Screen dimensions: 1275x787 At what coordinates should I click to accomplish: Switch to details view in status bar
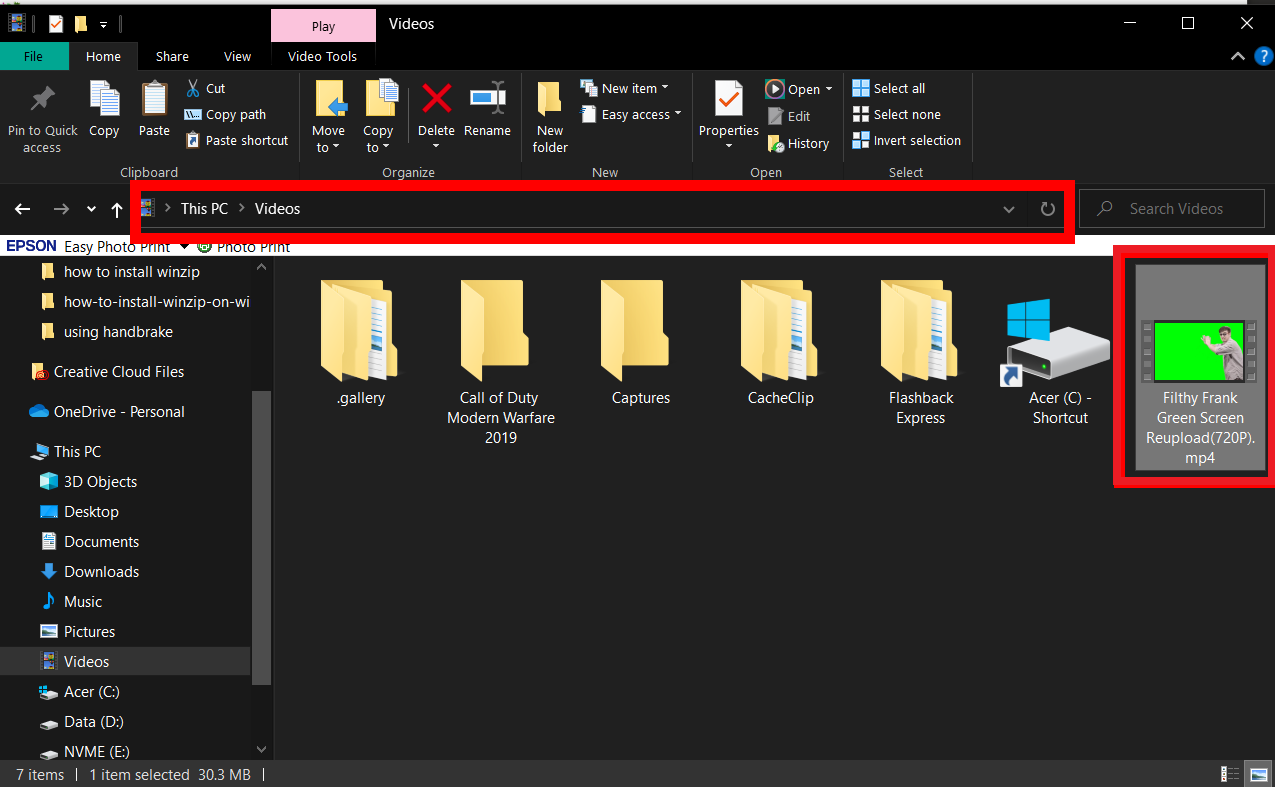pyautogui.click(x=1230, y=773)
